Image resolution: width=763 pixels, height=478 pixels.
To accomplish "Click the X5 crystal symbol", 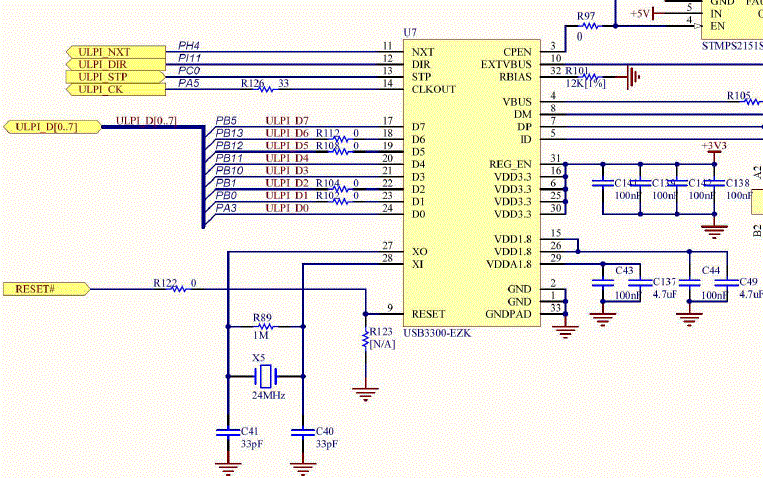I will 266,376.
